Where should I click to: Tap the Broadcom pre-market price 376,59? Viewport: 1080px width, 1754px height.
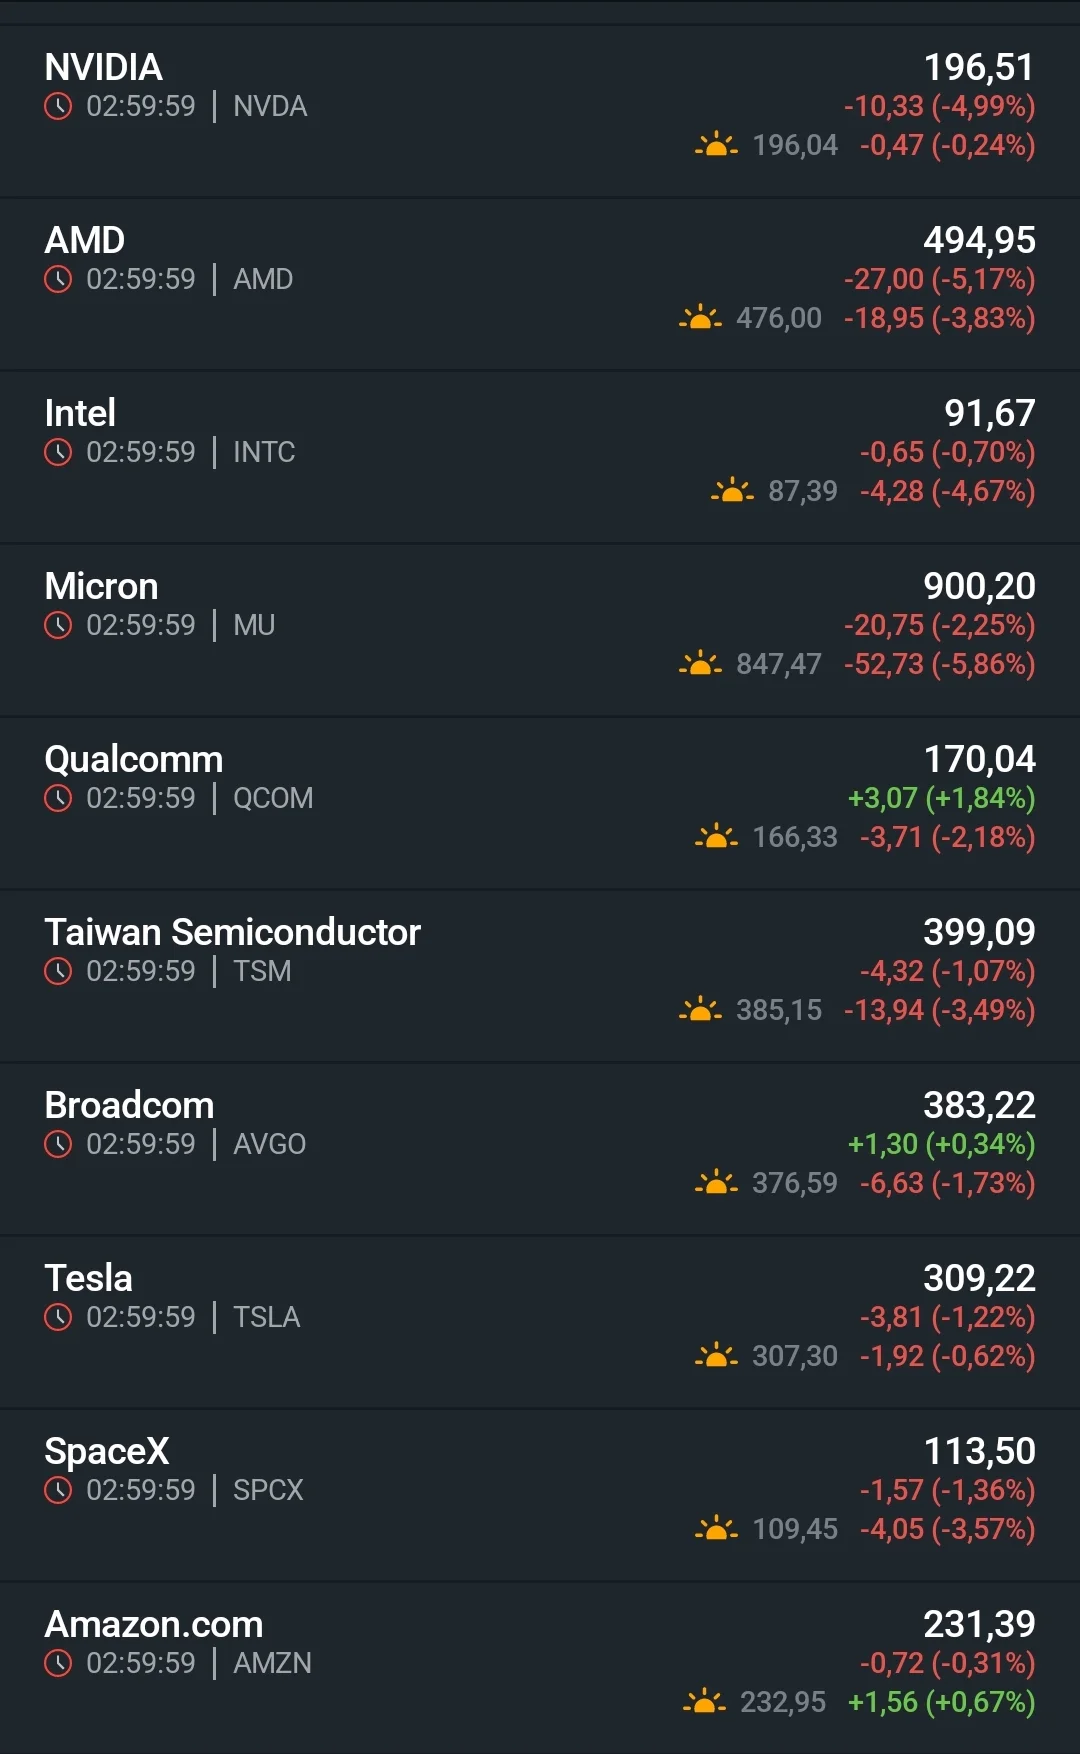795,1183
